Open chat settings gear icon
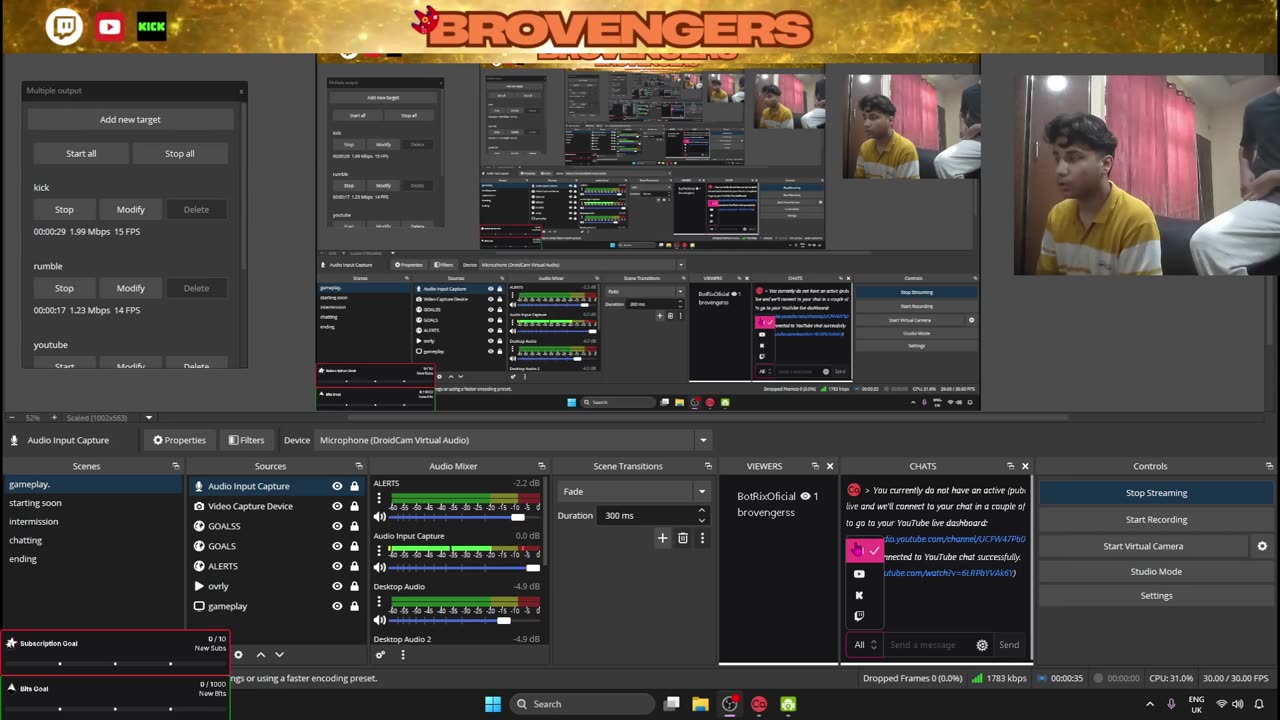 [x=982, y=645]
